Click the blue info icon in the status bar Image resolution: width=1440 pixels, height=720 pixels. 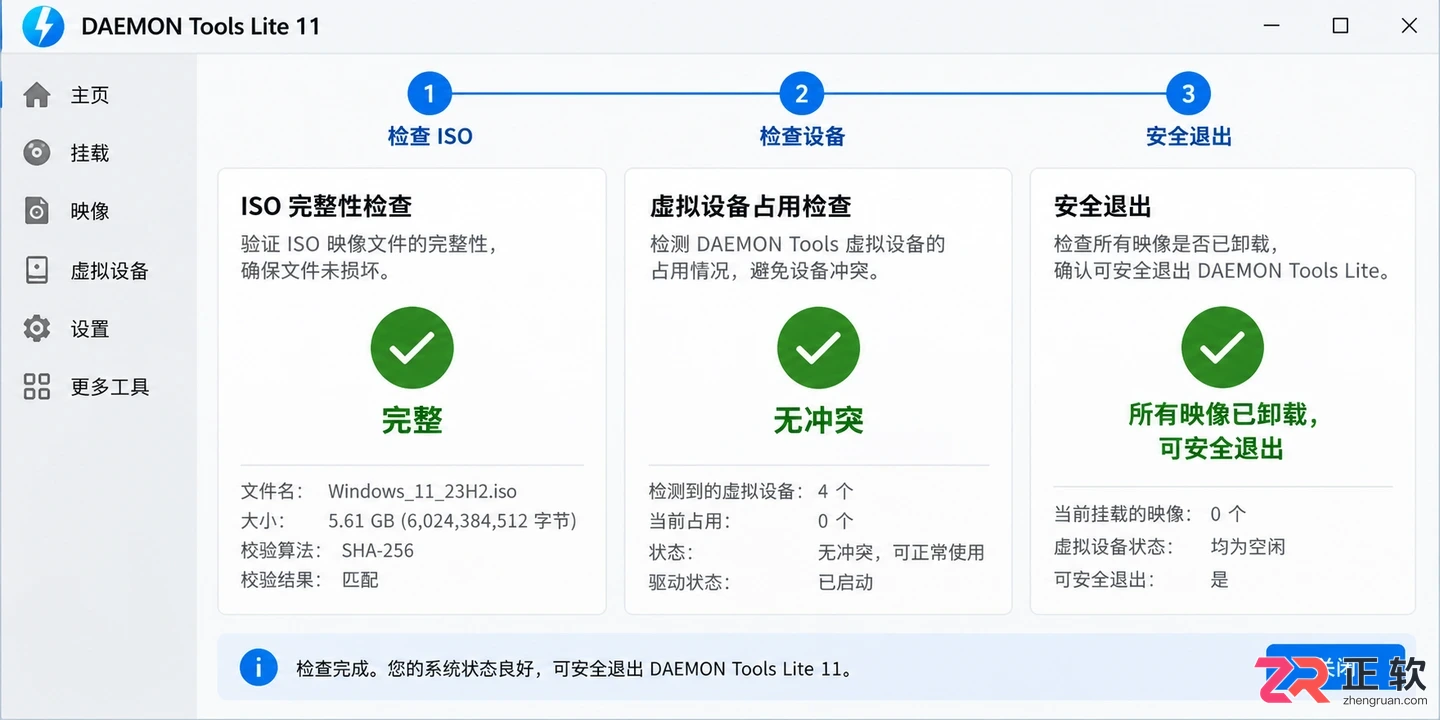click(x=259, y=667)
